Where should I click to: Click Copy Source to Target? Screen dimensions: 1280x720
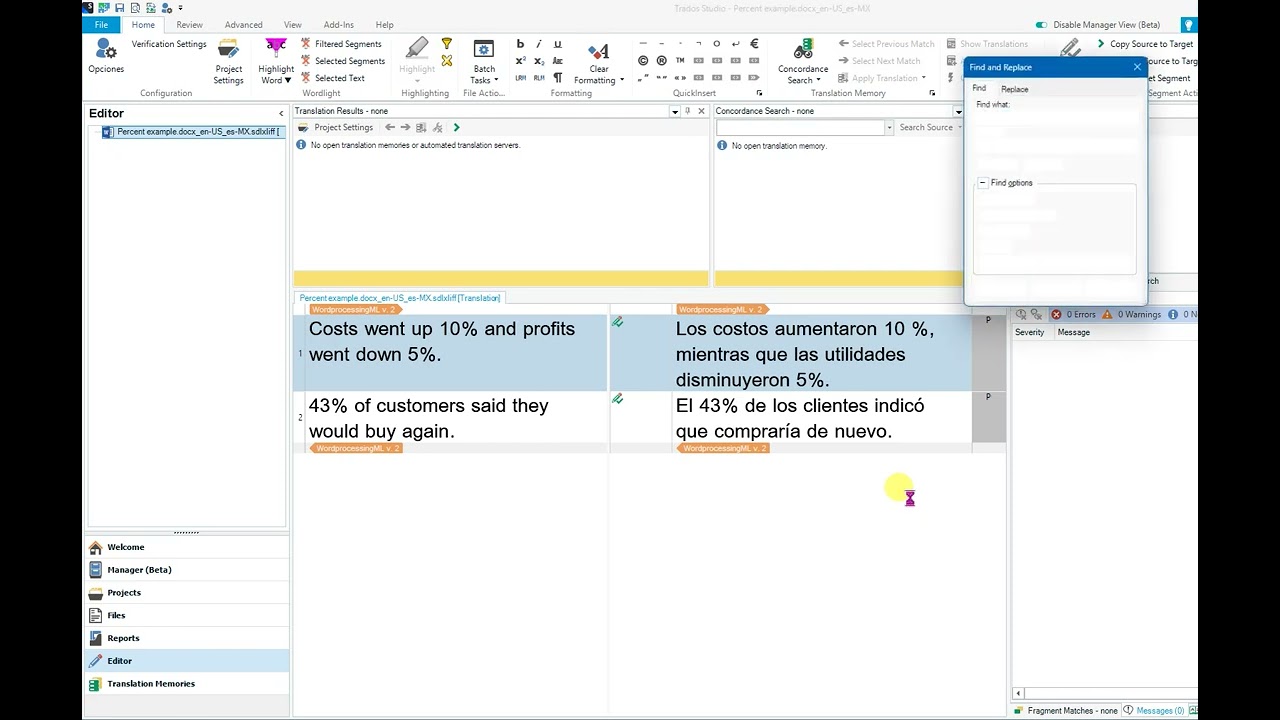pos(1144,44)
